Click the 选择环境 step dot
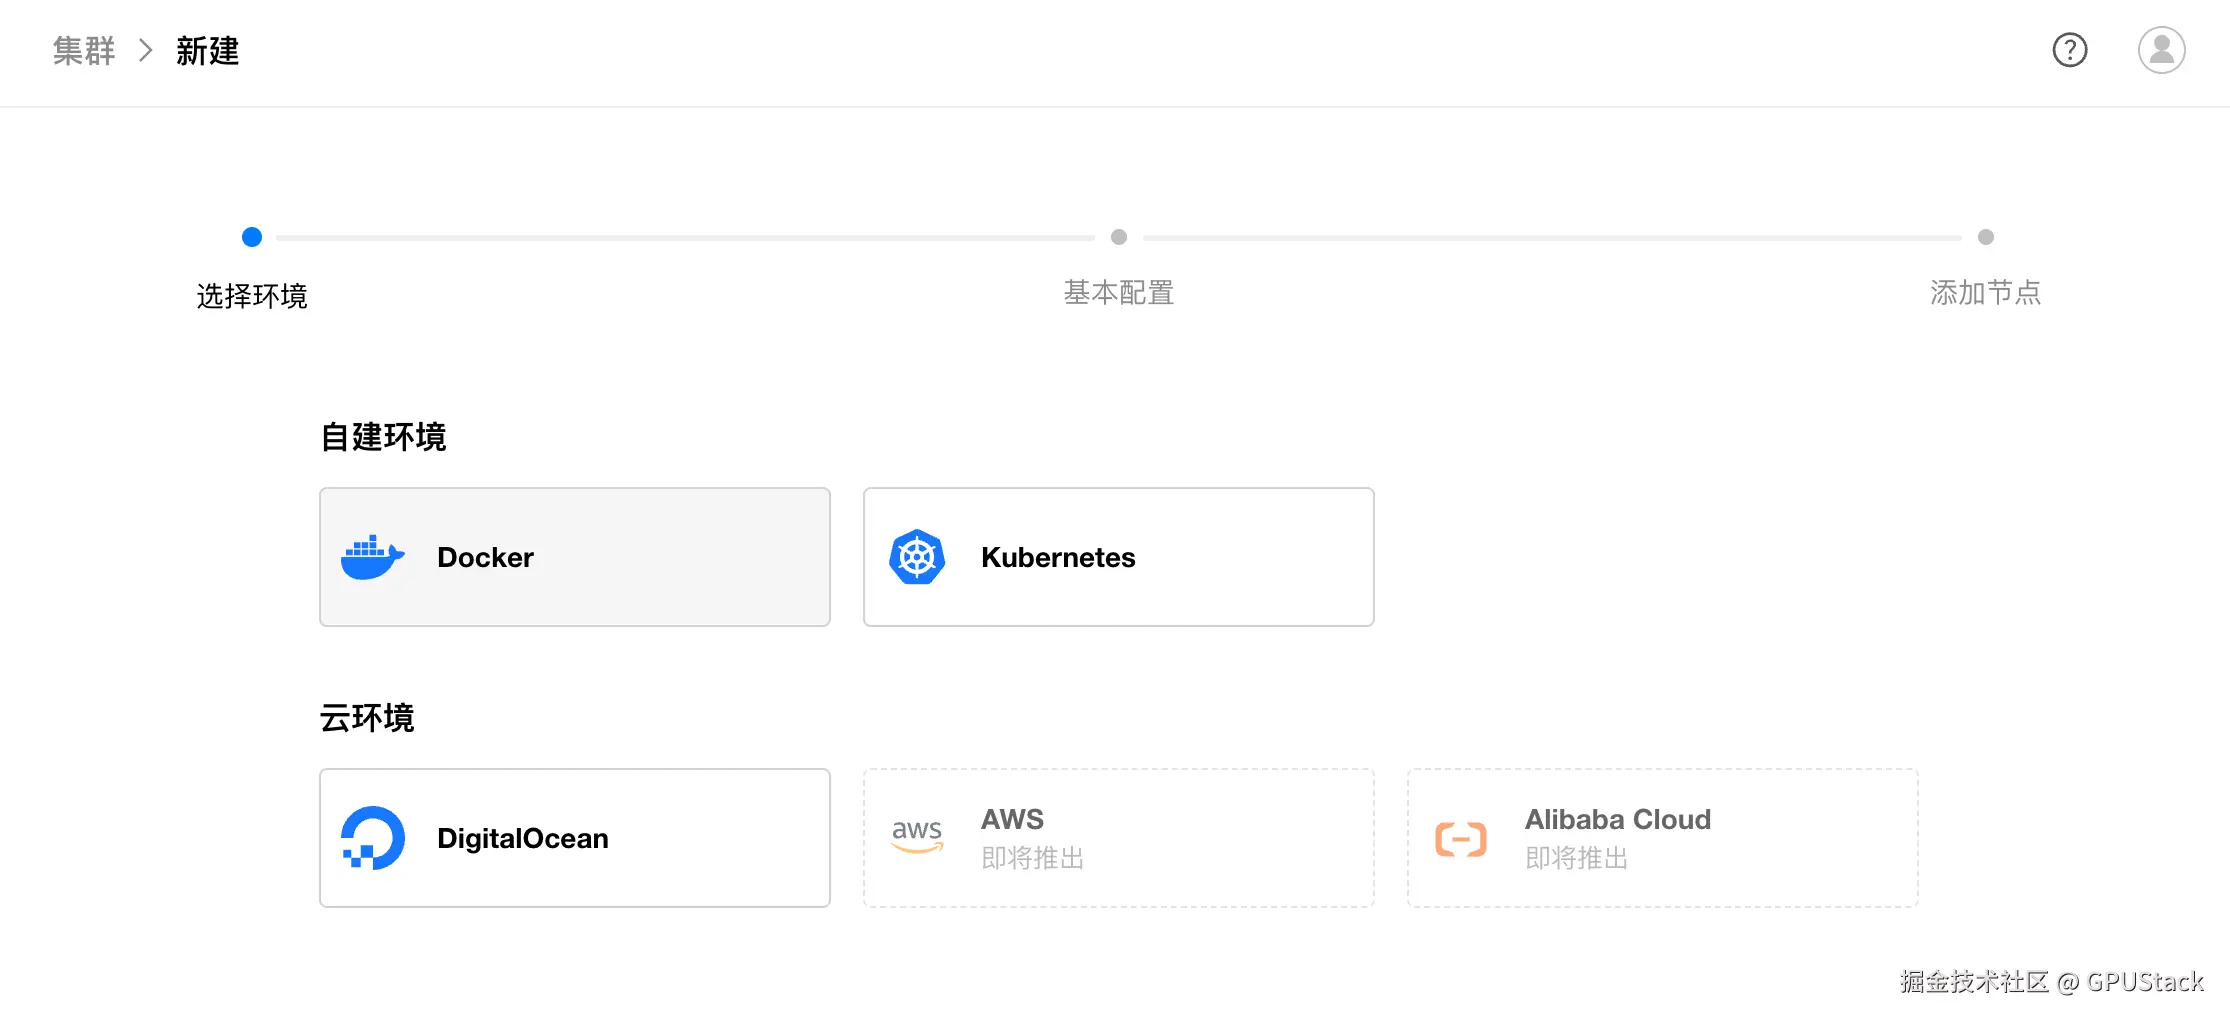The height and width of the screenshot is (1022, 2230). pos(252,237)
